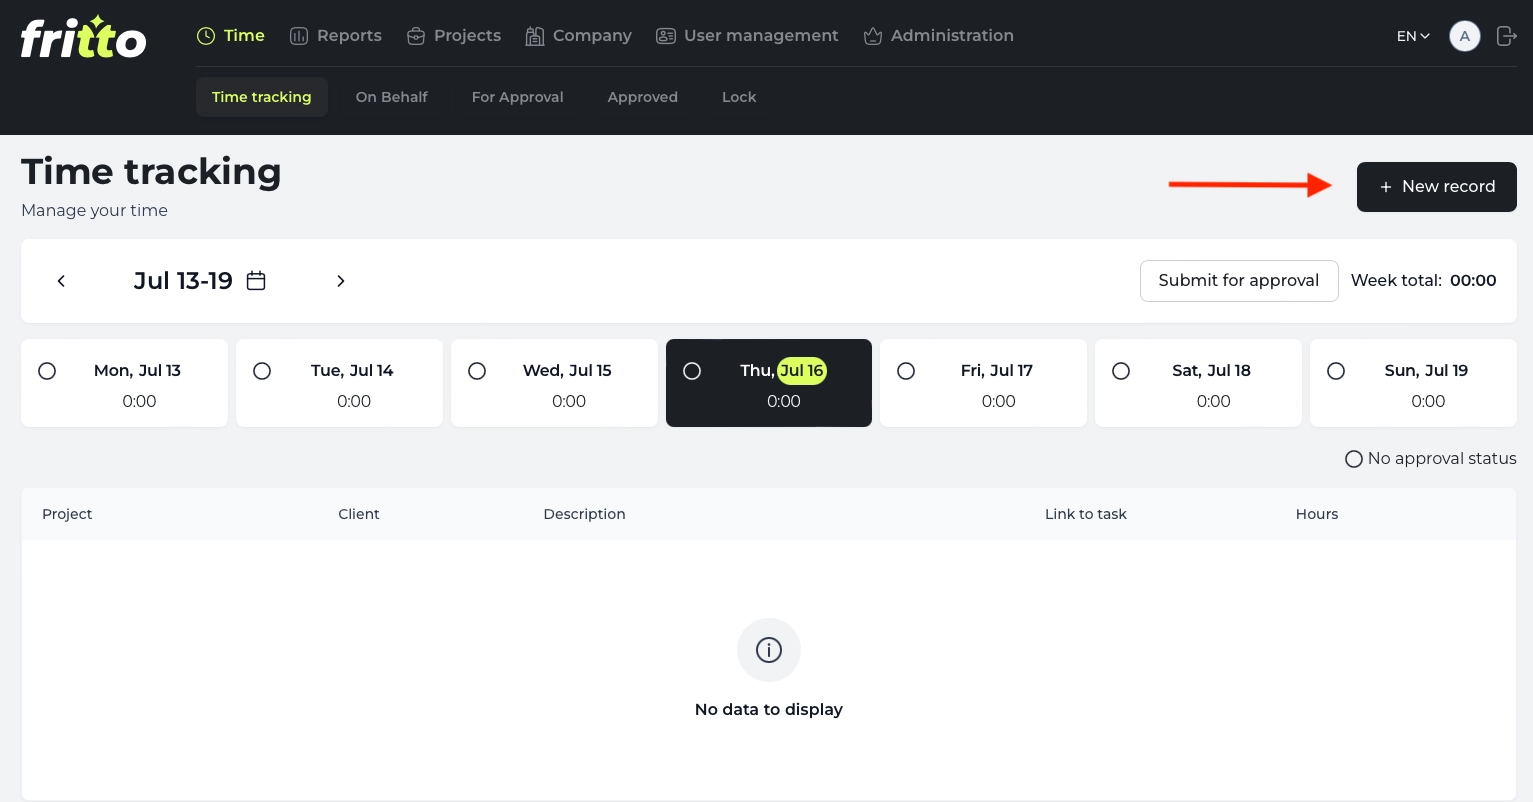Click the Description column header
Viewport: 1533px width, 802px height.
(x=584, y=514)
